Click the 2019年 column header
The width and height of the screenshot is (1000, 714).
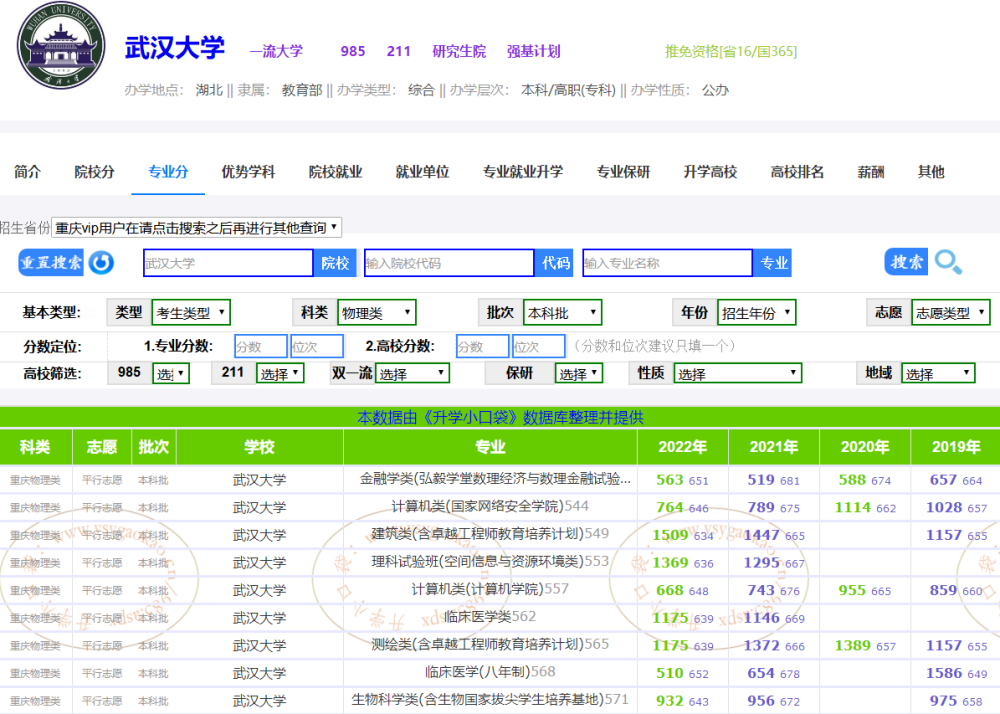tap(956, 447)
